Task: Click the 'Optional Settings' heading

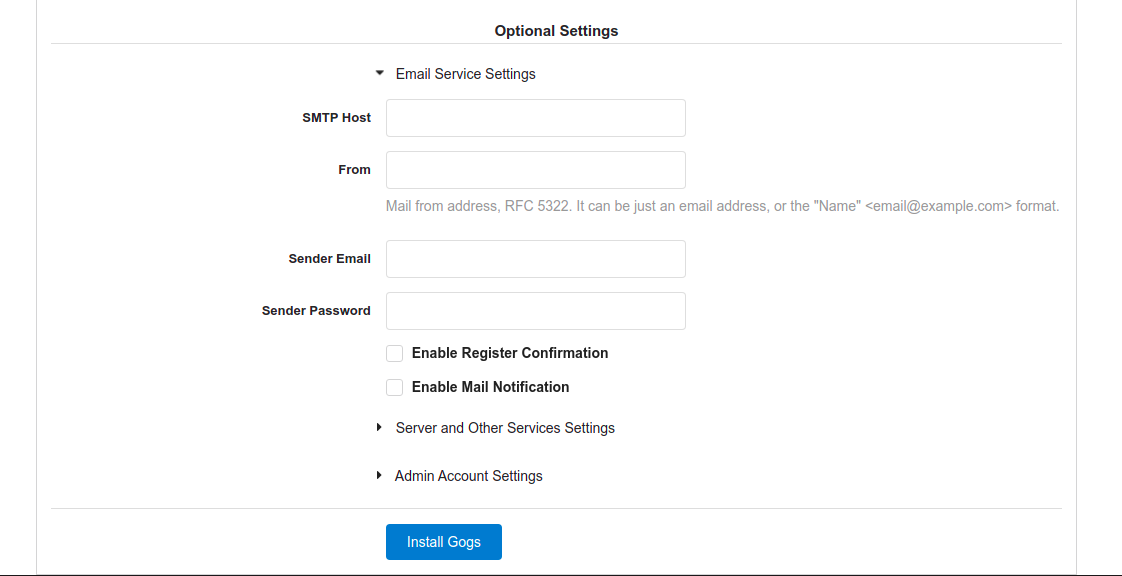Action: tap(556, 31)
